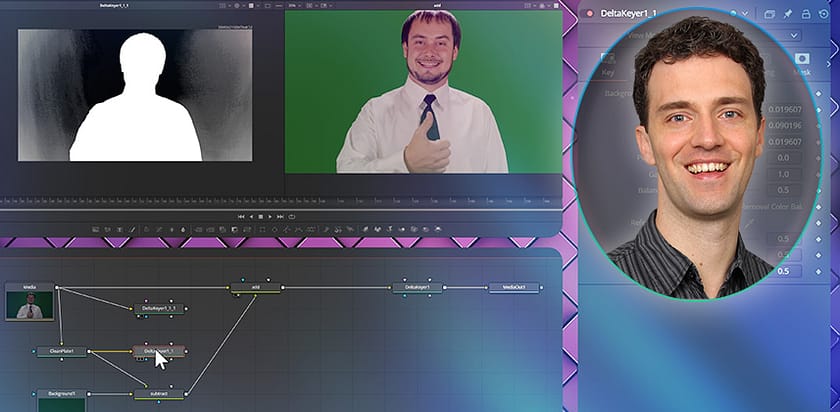The height and width of the screenshot is (412, 840).
Task: Reset the DeltaKeyer1_1 settings in the Inspector
Action: click(824, 14)
